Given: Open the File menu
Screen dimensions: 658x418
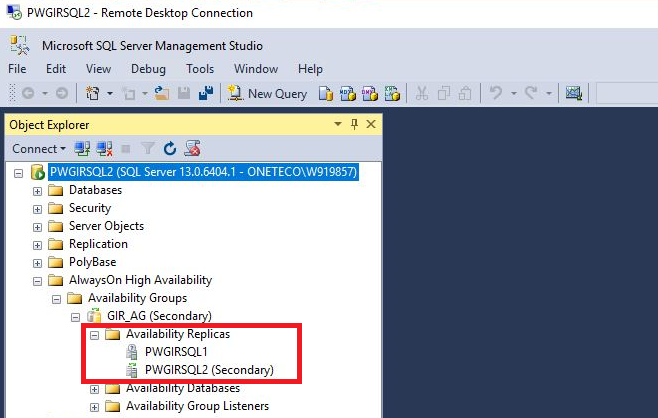Looking at the screenshot, I should [17, 69].
